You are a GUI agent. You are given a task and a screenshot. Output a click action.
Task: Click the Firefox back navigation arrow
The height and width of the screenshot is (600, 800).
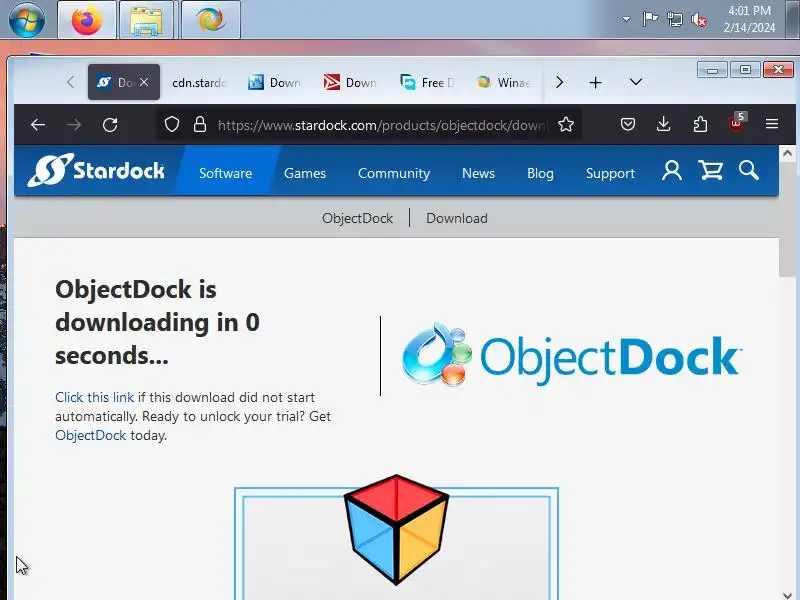38,124
